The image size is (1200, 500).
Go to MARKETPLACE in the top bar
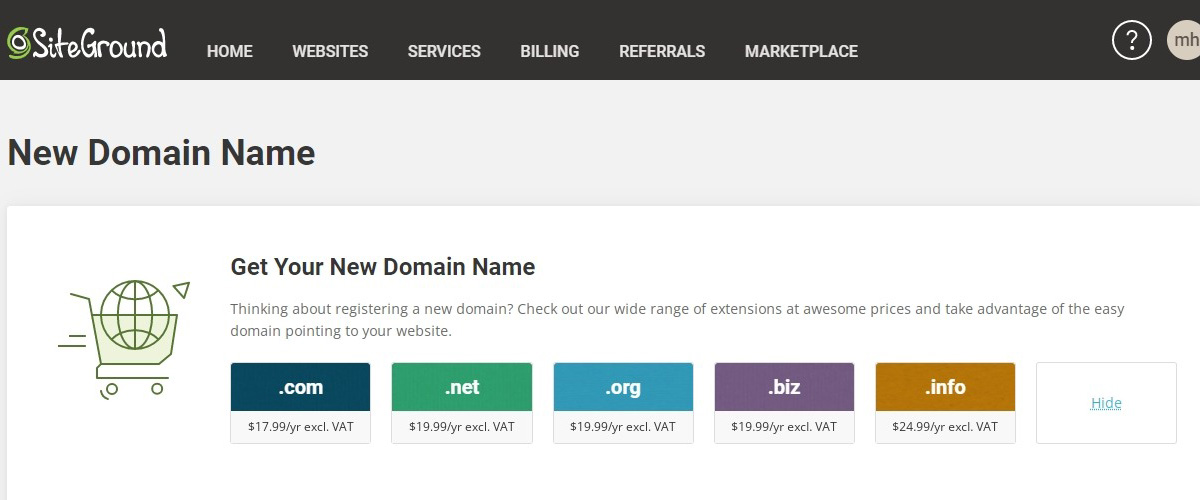pos(801,51)
